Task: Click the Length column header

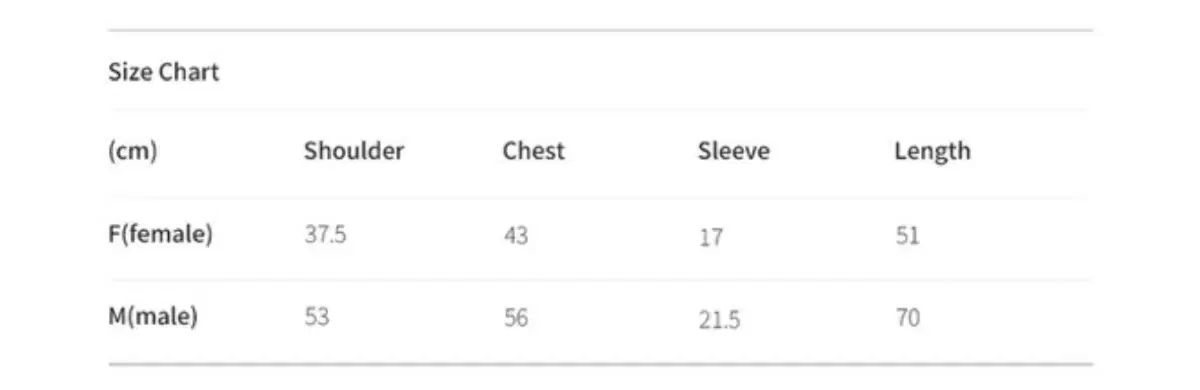Action: [x=932, y=152]
